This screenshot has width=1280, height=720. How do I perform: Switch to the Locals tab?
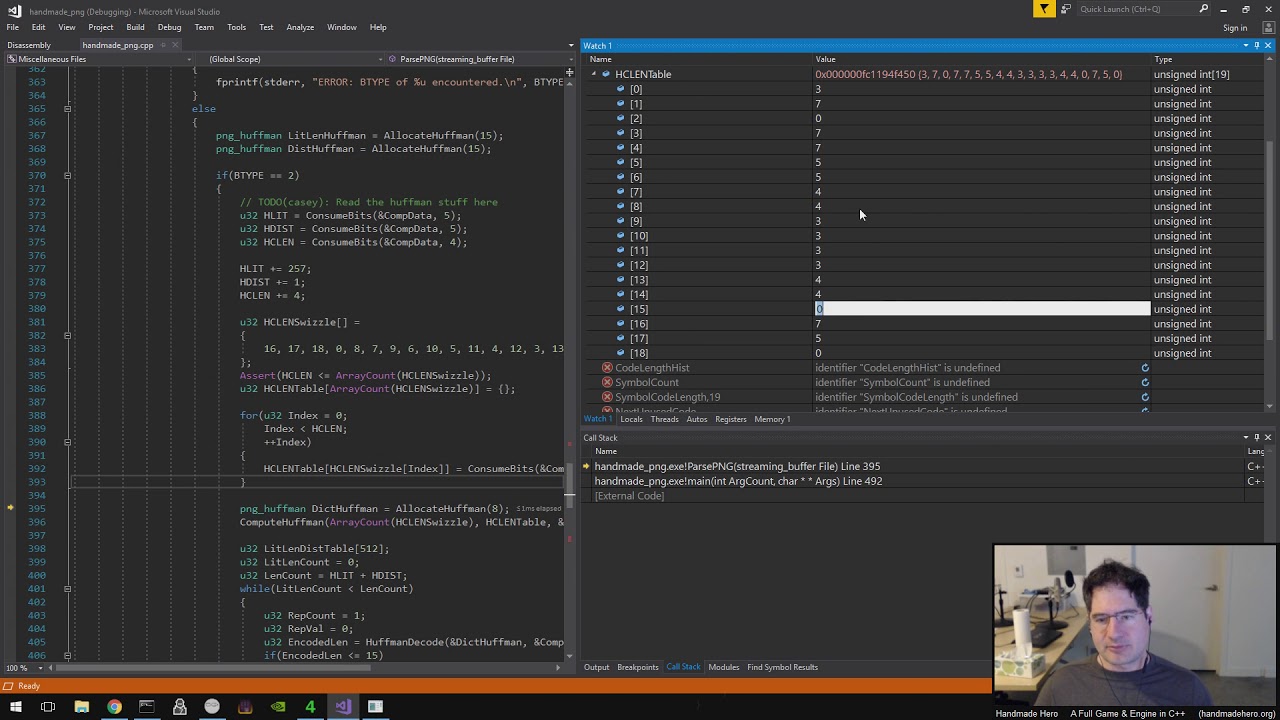click(x=631, y=419)
